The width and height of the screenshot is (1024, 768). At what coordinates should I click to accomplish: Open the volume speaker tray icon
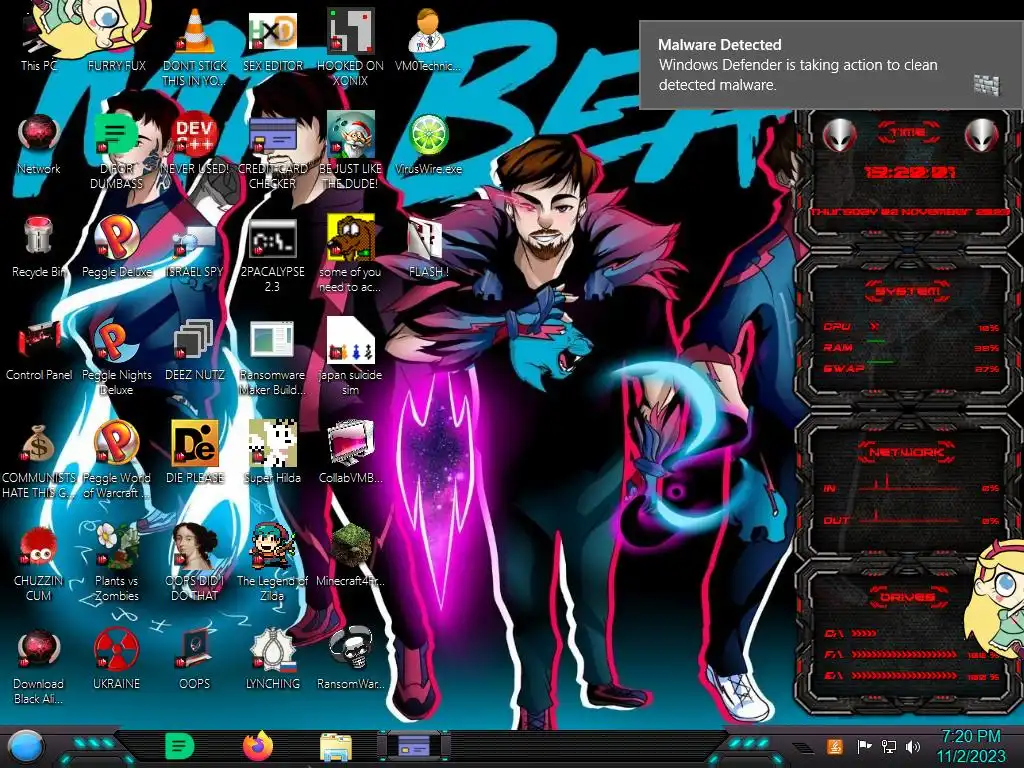(x=913, y=746)
